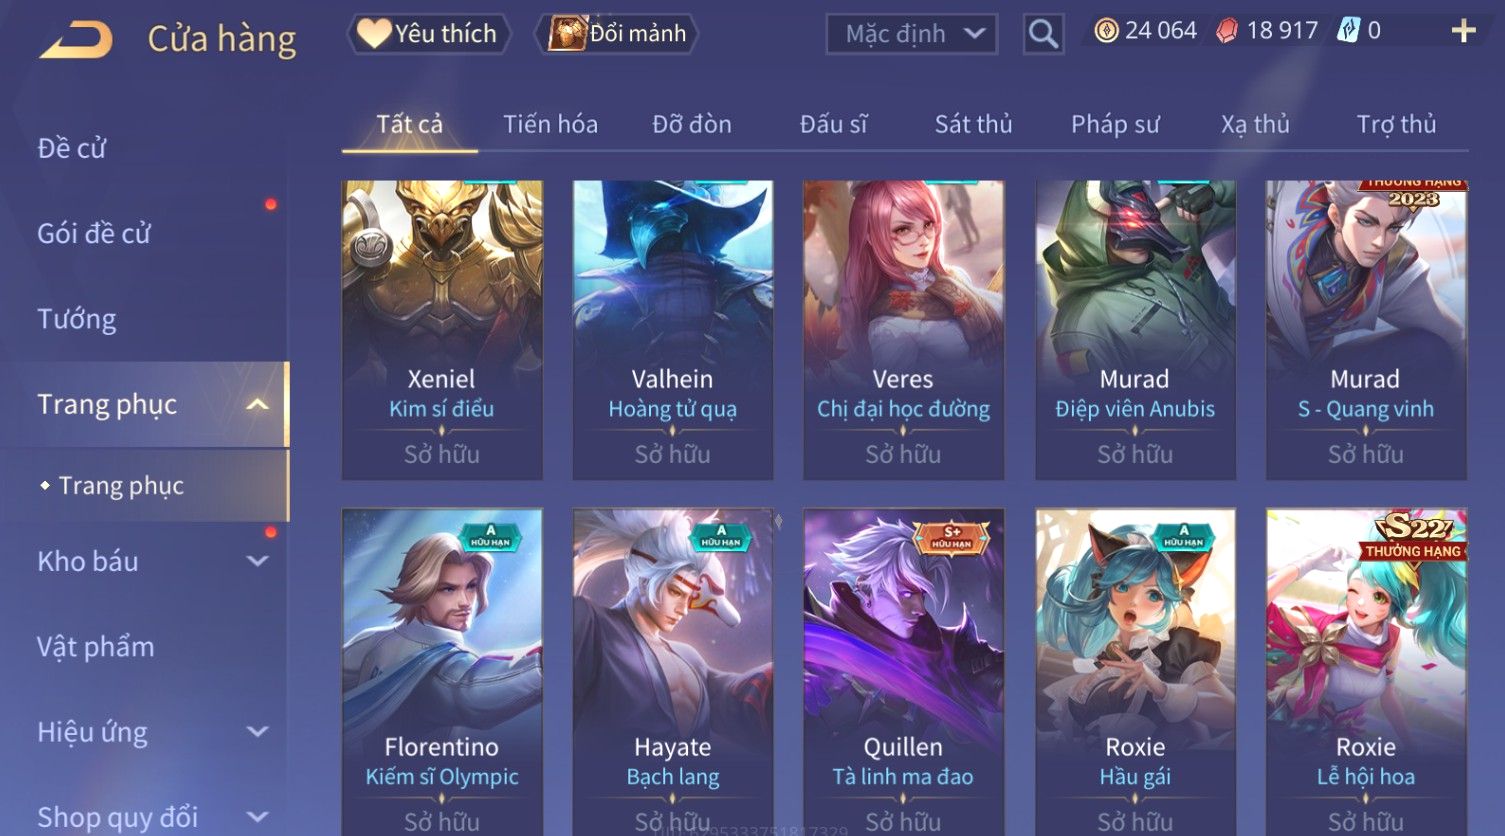Select the Xeniel Kim sí điểu skin
This screenshot has width=1505, height=836.
442,330
